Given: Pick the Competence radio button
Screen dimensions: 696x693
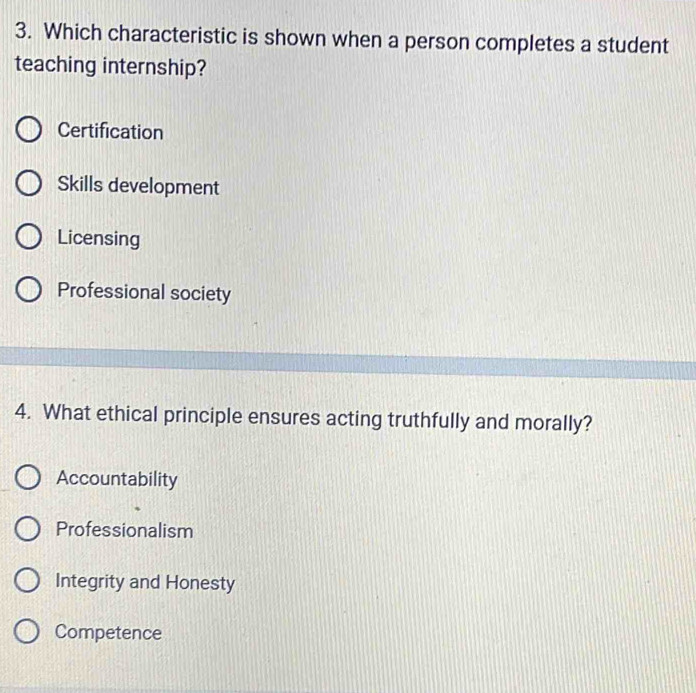Looking at the screenshot, I should click(x=26, y=631).
